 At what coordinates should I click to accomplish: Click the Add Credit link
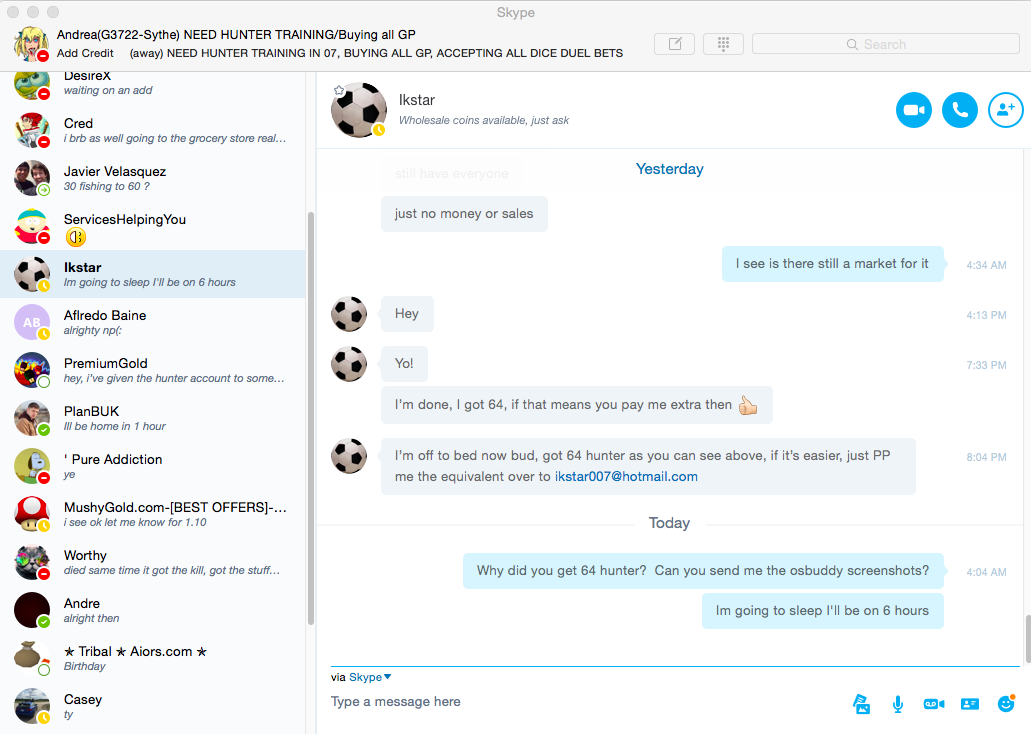85,53
